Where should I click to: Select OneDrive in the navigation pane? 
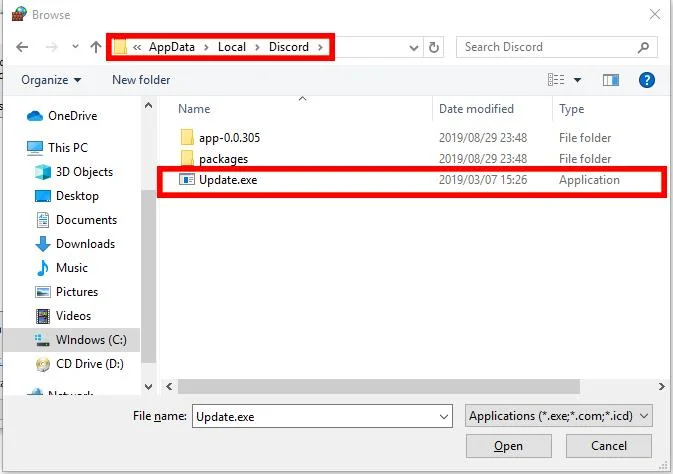tap(71, 116)
